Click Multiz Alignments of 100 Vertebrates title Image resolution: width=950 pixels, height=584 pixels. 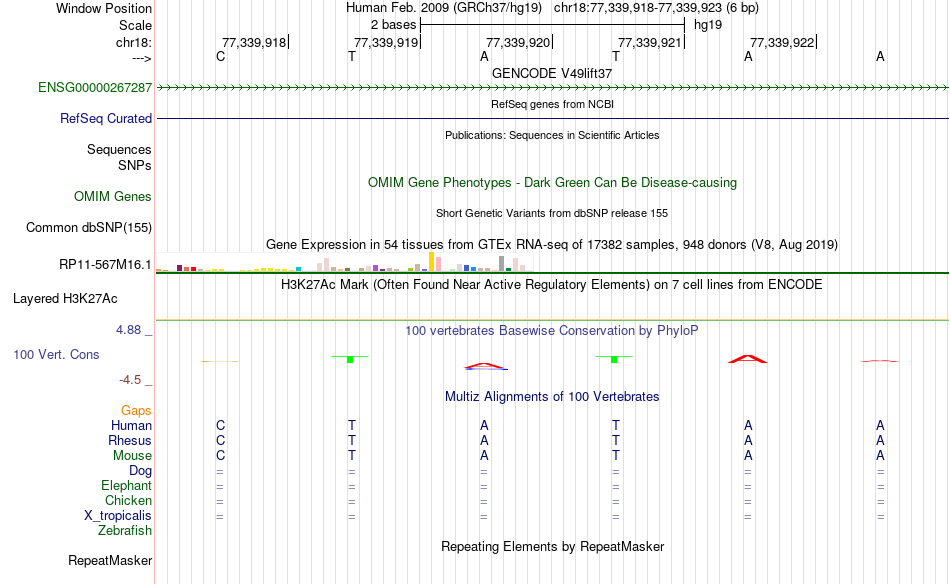point(552,396)
